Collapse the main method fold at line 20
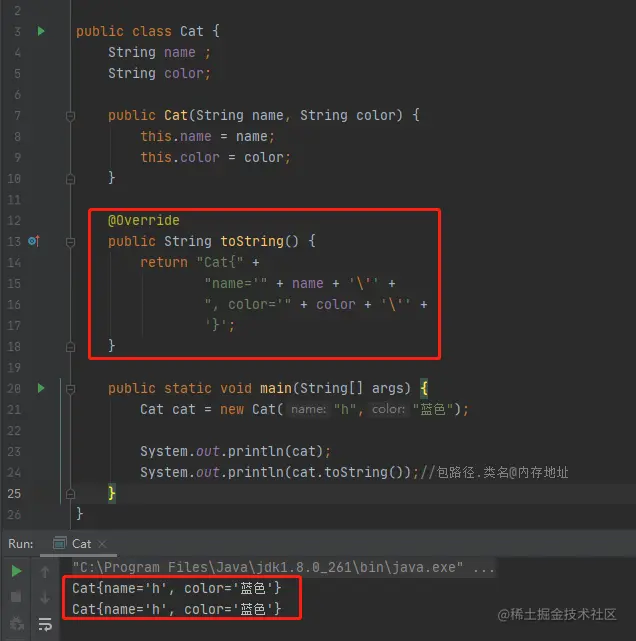Viewport: 636px width, 641px height. pos(70,389)
